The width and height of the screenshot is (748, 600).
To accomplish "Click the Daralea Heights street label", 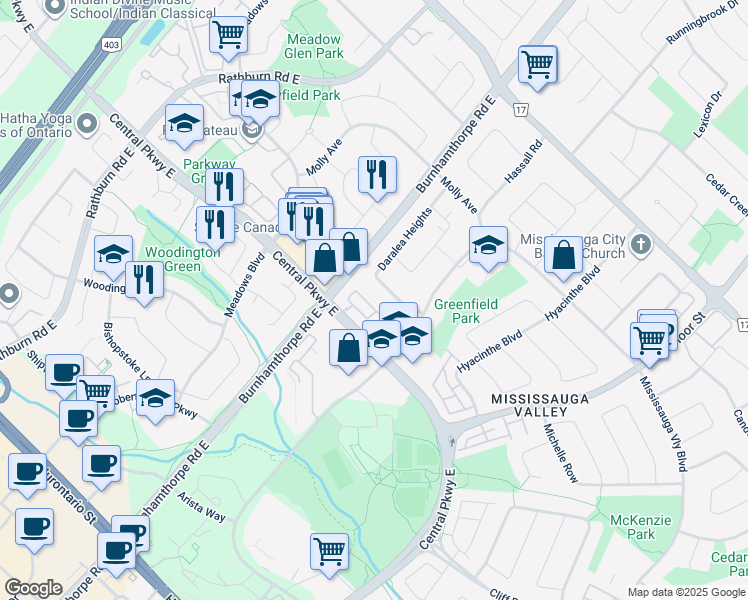I will (405, 239).
